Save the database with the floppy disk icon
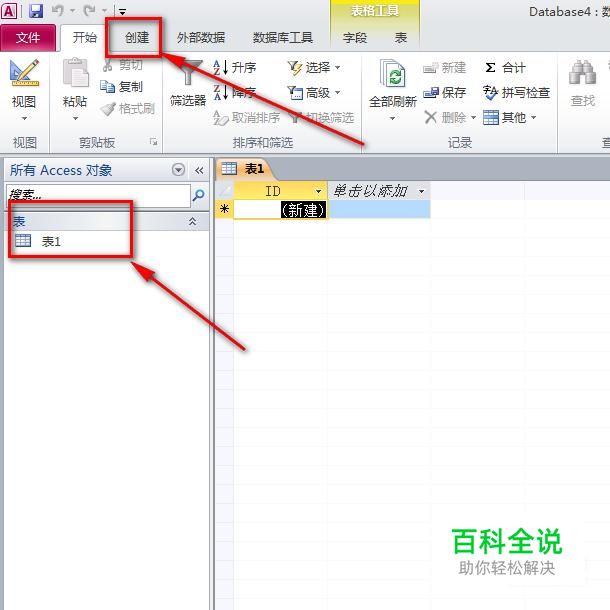 coord(35,11)
